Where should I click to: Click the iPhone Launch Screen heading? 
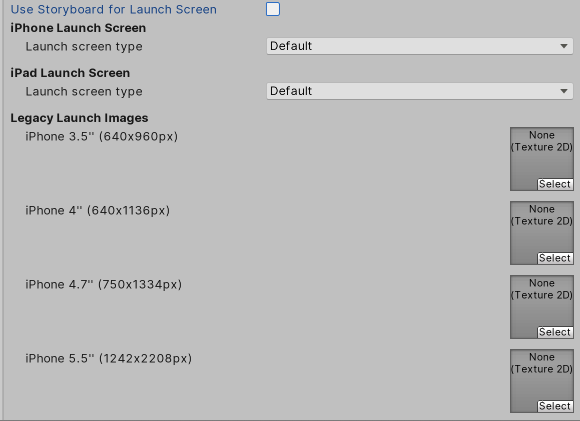pyautogui.click(x=78, y=28)
